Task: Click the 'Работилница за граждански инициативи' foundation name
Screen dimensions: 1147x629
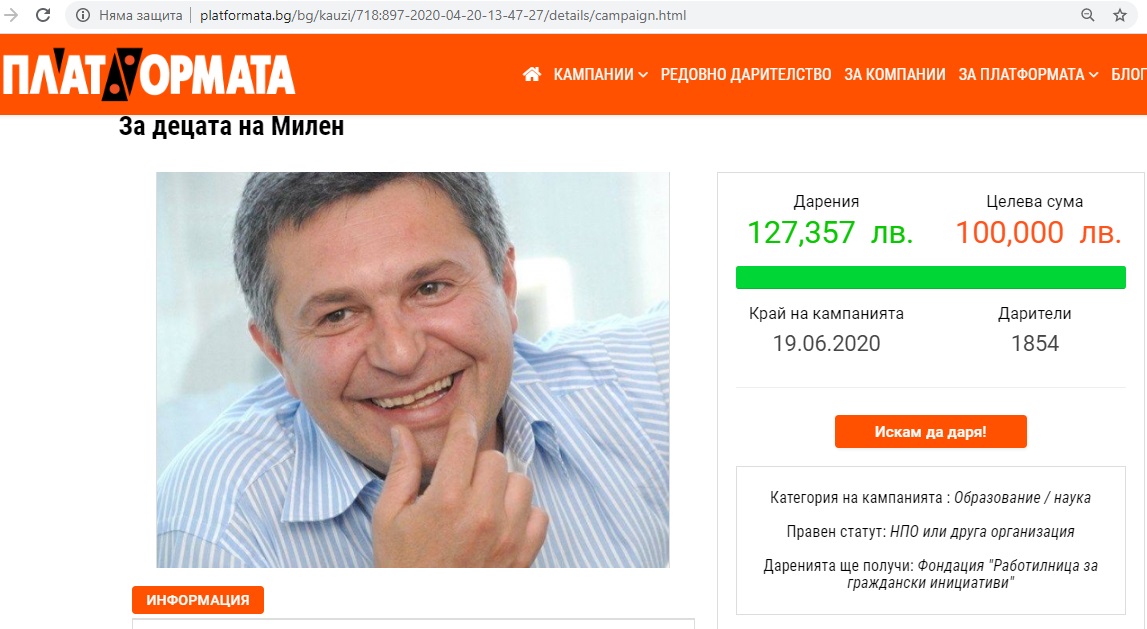Action: (x=972, y=574)
